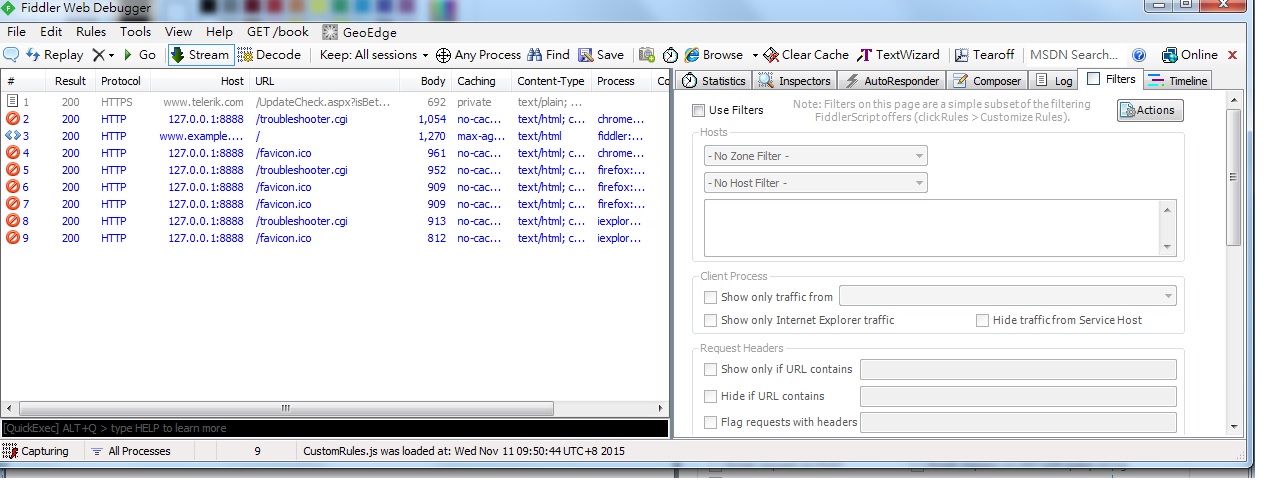Select session 9 /favicon.ico row

click(335, 238)
